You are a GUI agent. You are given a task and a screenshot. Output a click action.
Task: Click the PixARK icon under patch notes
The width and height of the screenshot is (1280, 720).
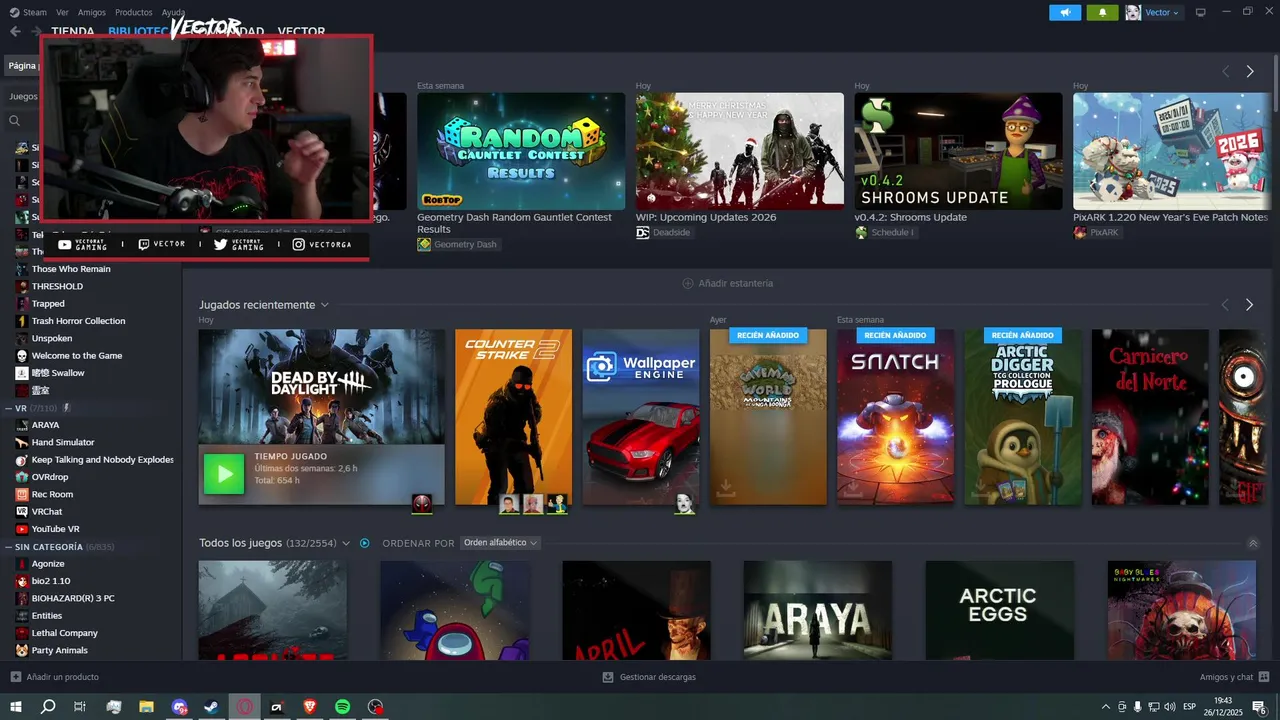click(1080, 232)
